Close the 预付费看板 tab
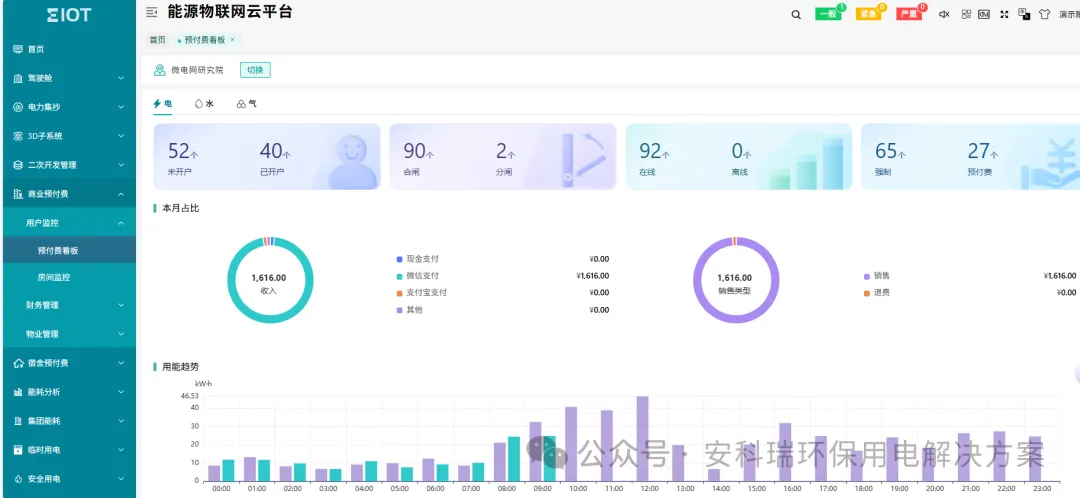The width and height of the screenshot is (1080, 498). pos(232,40)
